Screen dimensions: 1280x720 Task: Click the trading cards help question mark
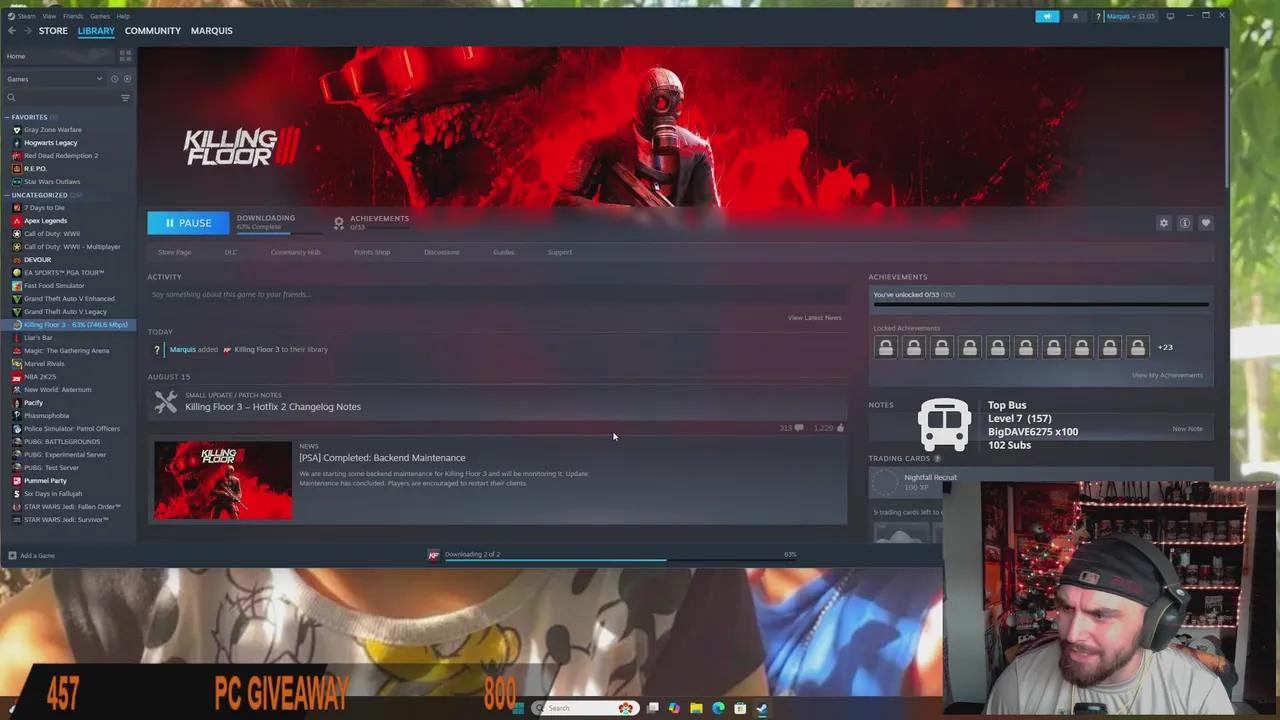937,458
